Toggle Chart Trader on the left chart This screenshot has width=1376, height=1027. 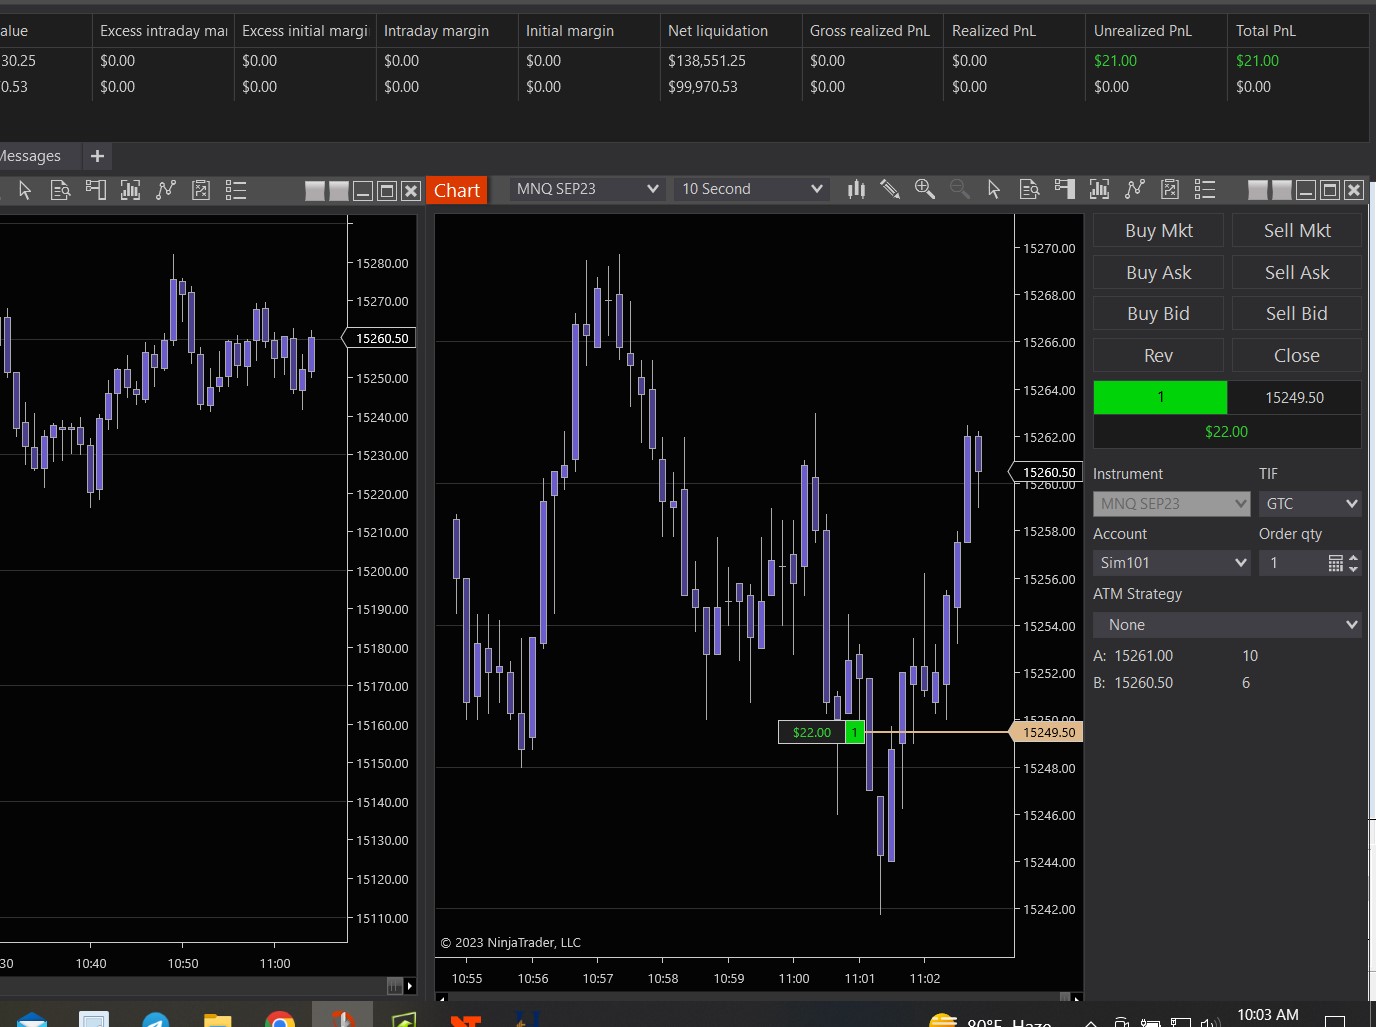[96, 190]
